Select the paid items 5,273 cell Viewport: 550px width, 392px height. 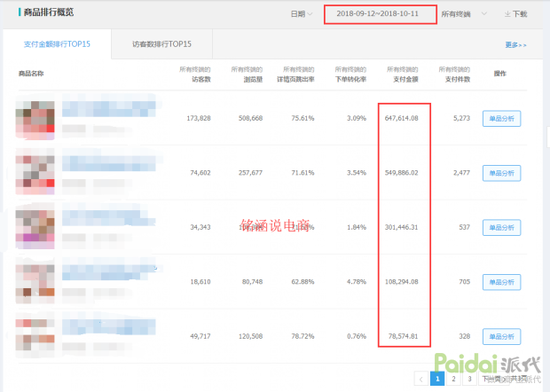point(462,119)
